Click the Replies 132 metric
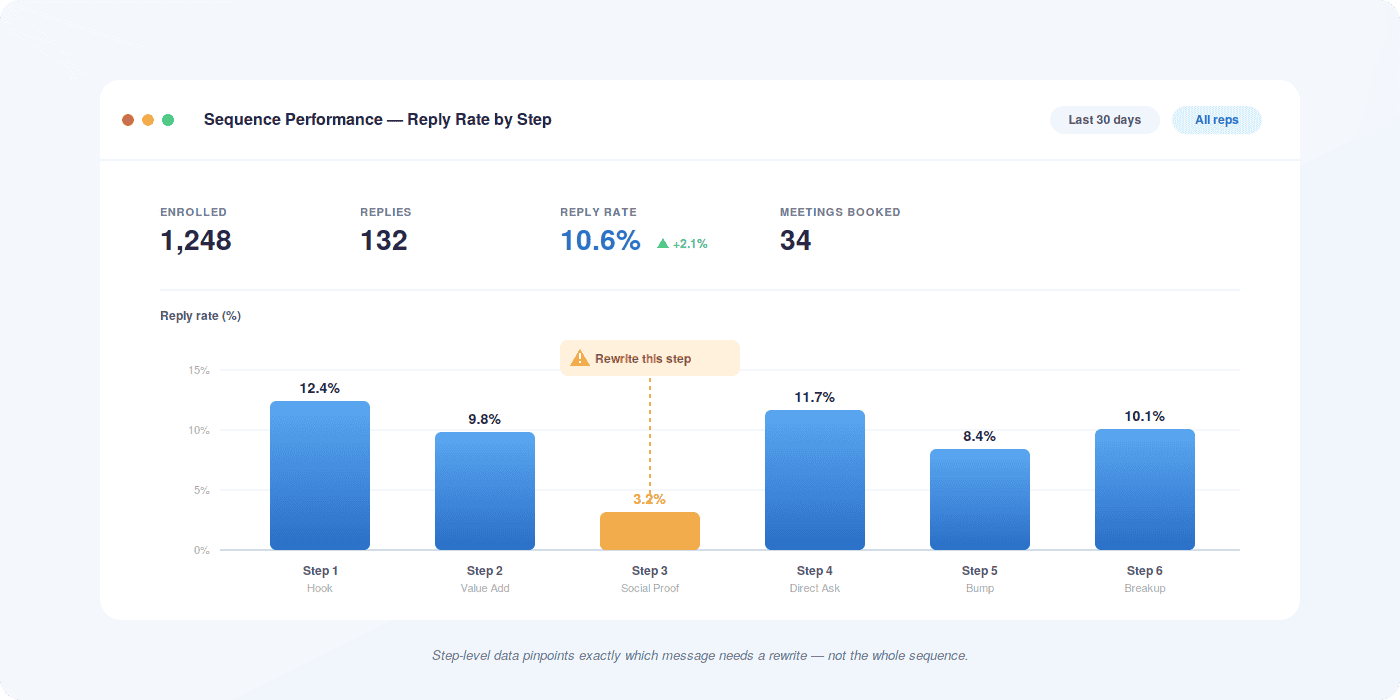Image resolution: width=1400 pixels, height=700 pixels. click(x=386, y=230)
